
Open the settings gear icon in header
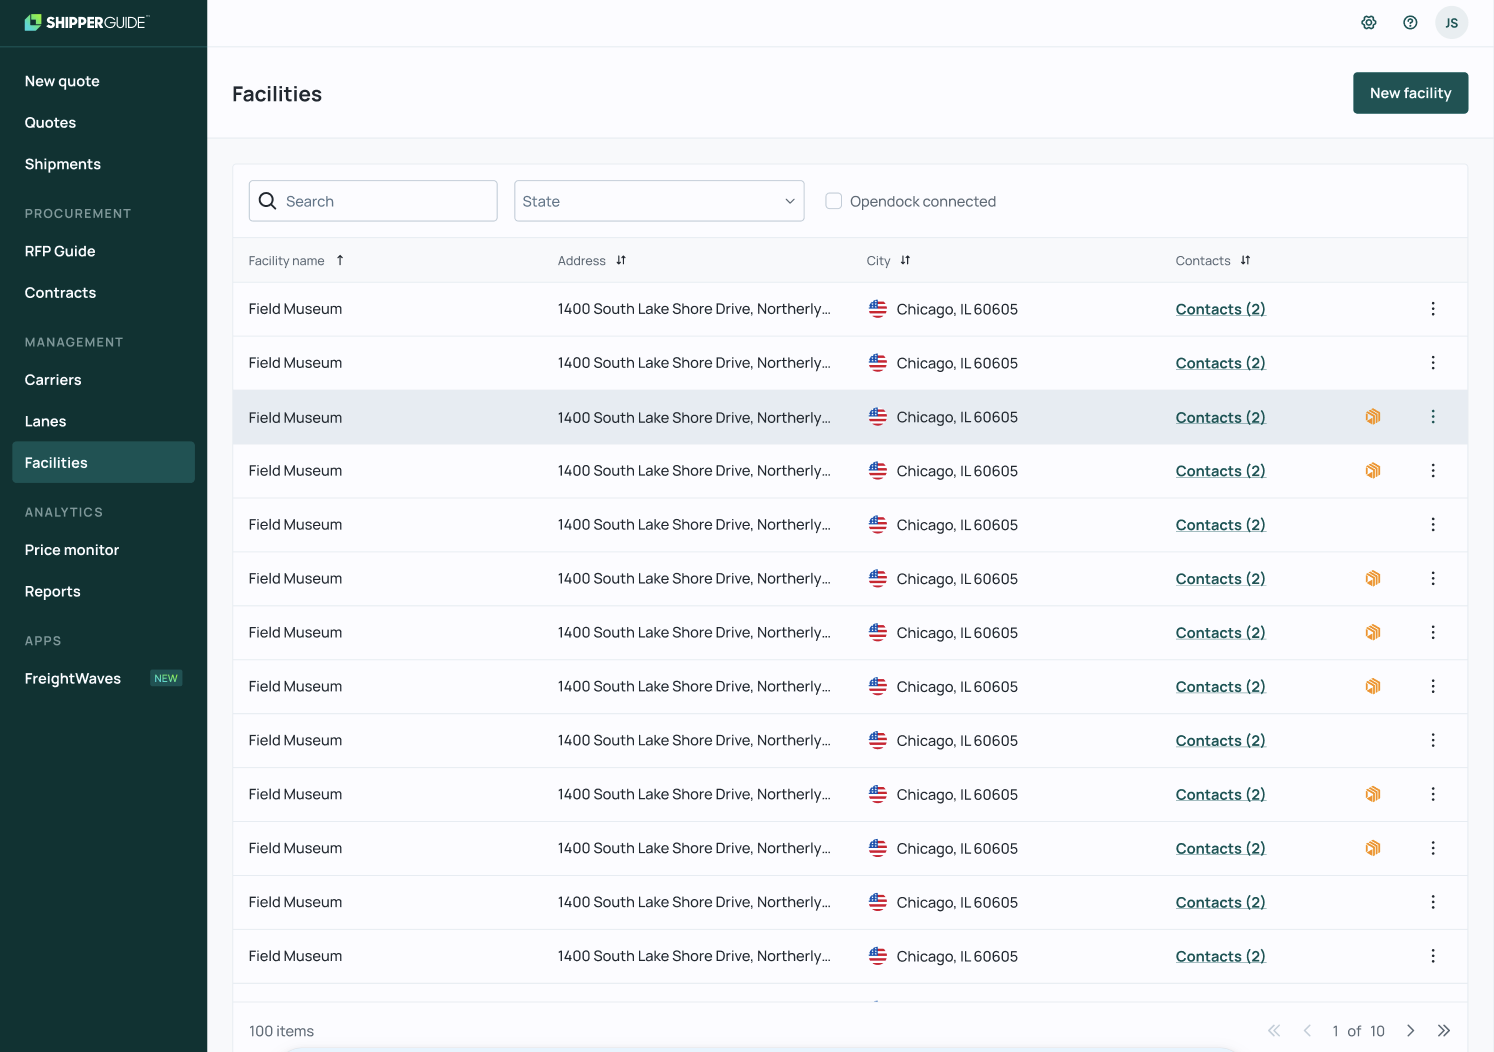pyautogui.click(x=1368, y=23)
